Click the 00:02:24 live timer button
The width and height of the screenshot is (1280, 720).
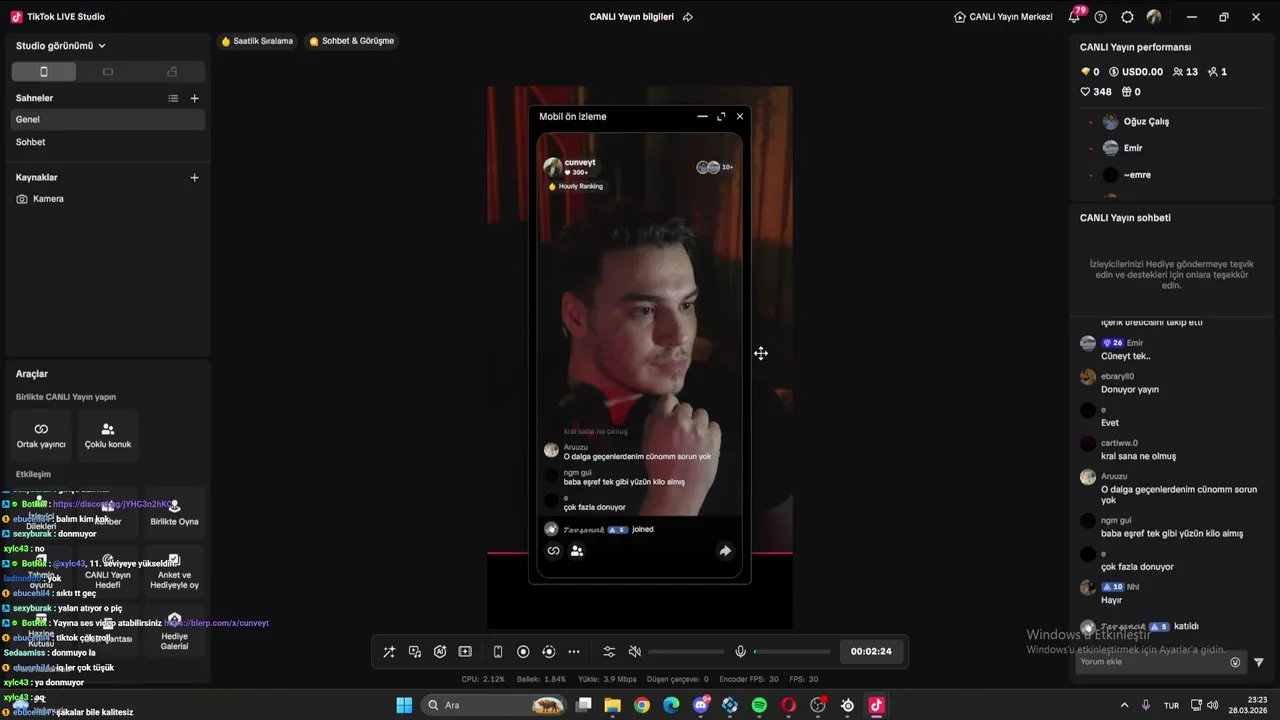pyautogui.click(x=871, y=651)
